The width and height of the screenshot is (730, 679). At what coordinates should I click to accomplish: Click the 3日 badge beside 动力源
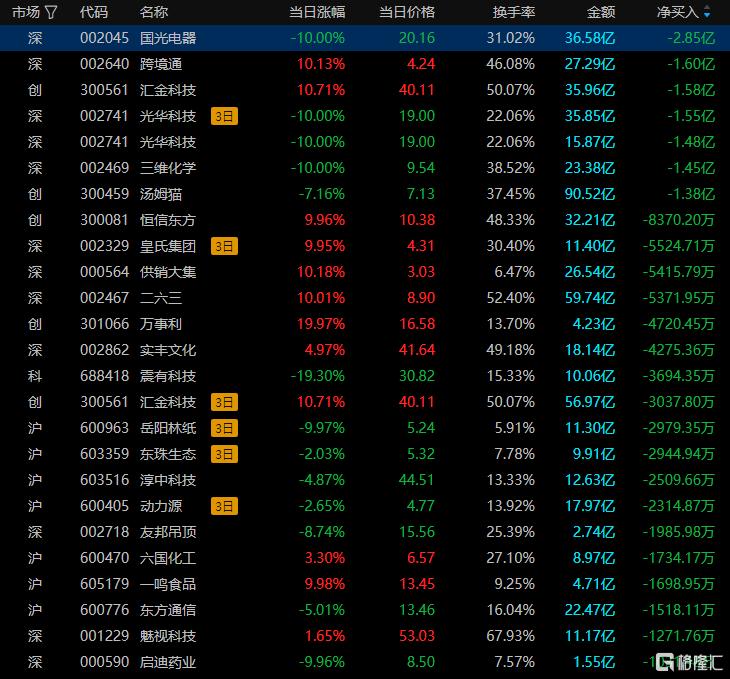point(224,506)
